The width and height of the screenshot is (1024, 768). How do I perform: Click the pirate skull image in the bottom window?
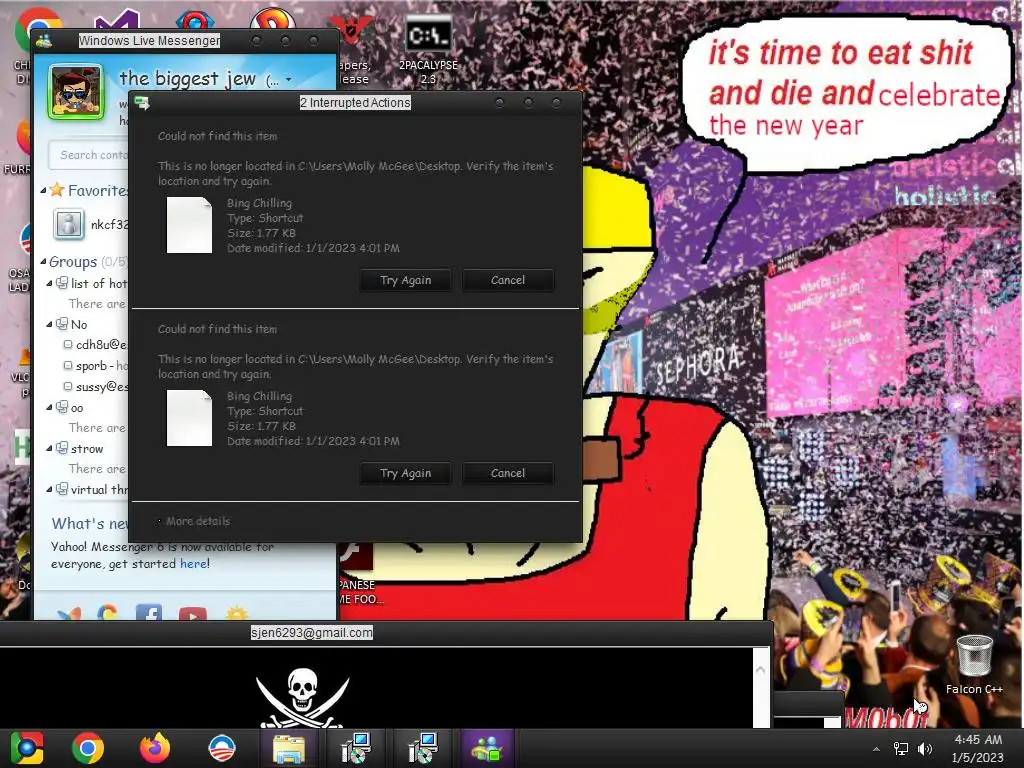pos(302,697)
